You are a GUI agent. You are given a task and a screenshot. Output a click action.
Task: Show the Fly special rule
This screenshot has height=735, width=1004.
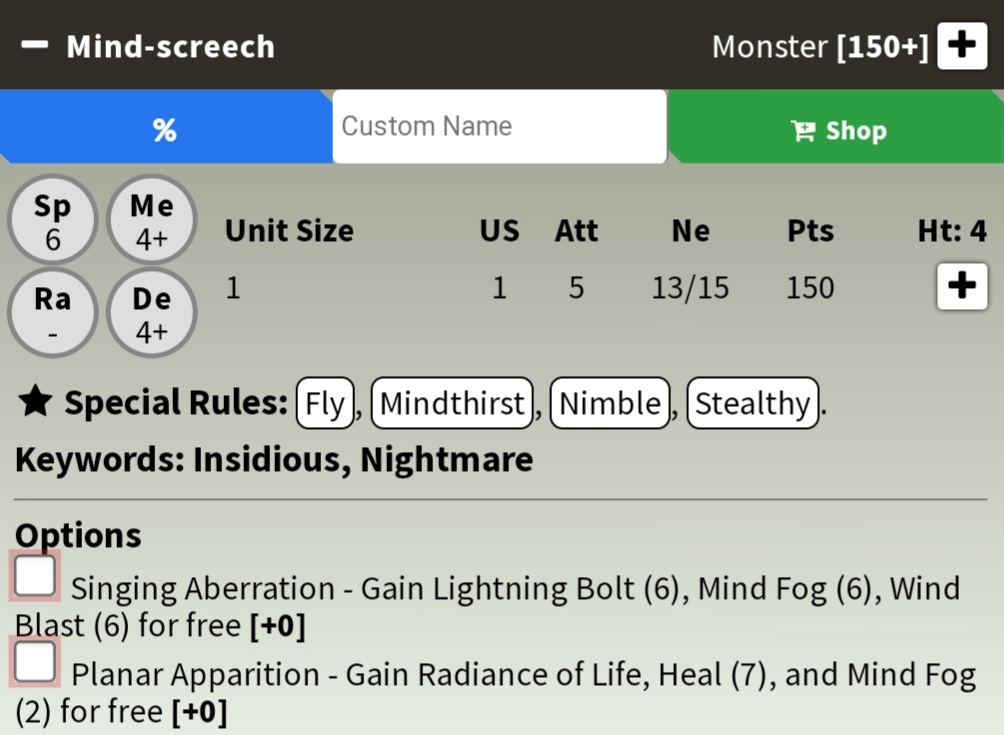point(325,403)
